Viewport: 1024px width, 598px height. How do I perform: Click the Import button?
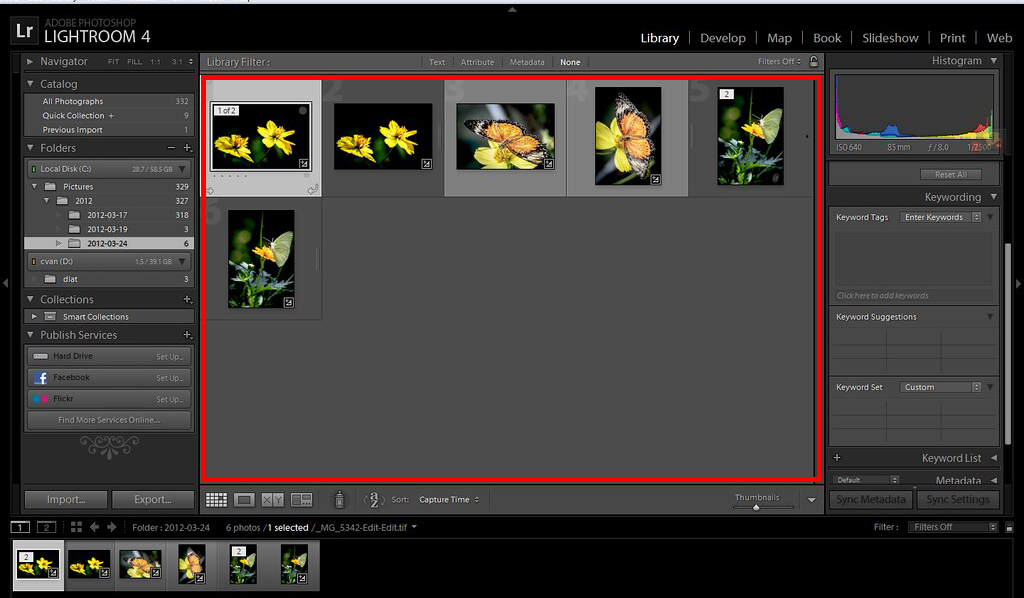(x=65, y=499)
